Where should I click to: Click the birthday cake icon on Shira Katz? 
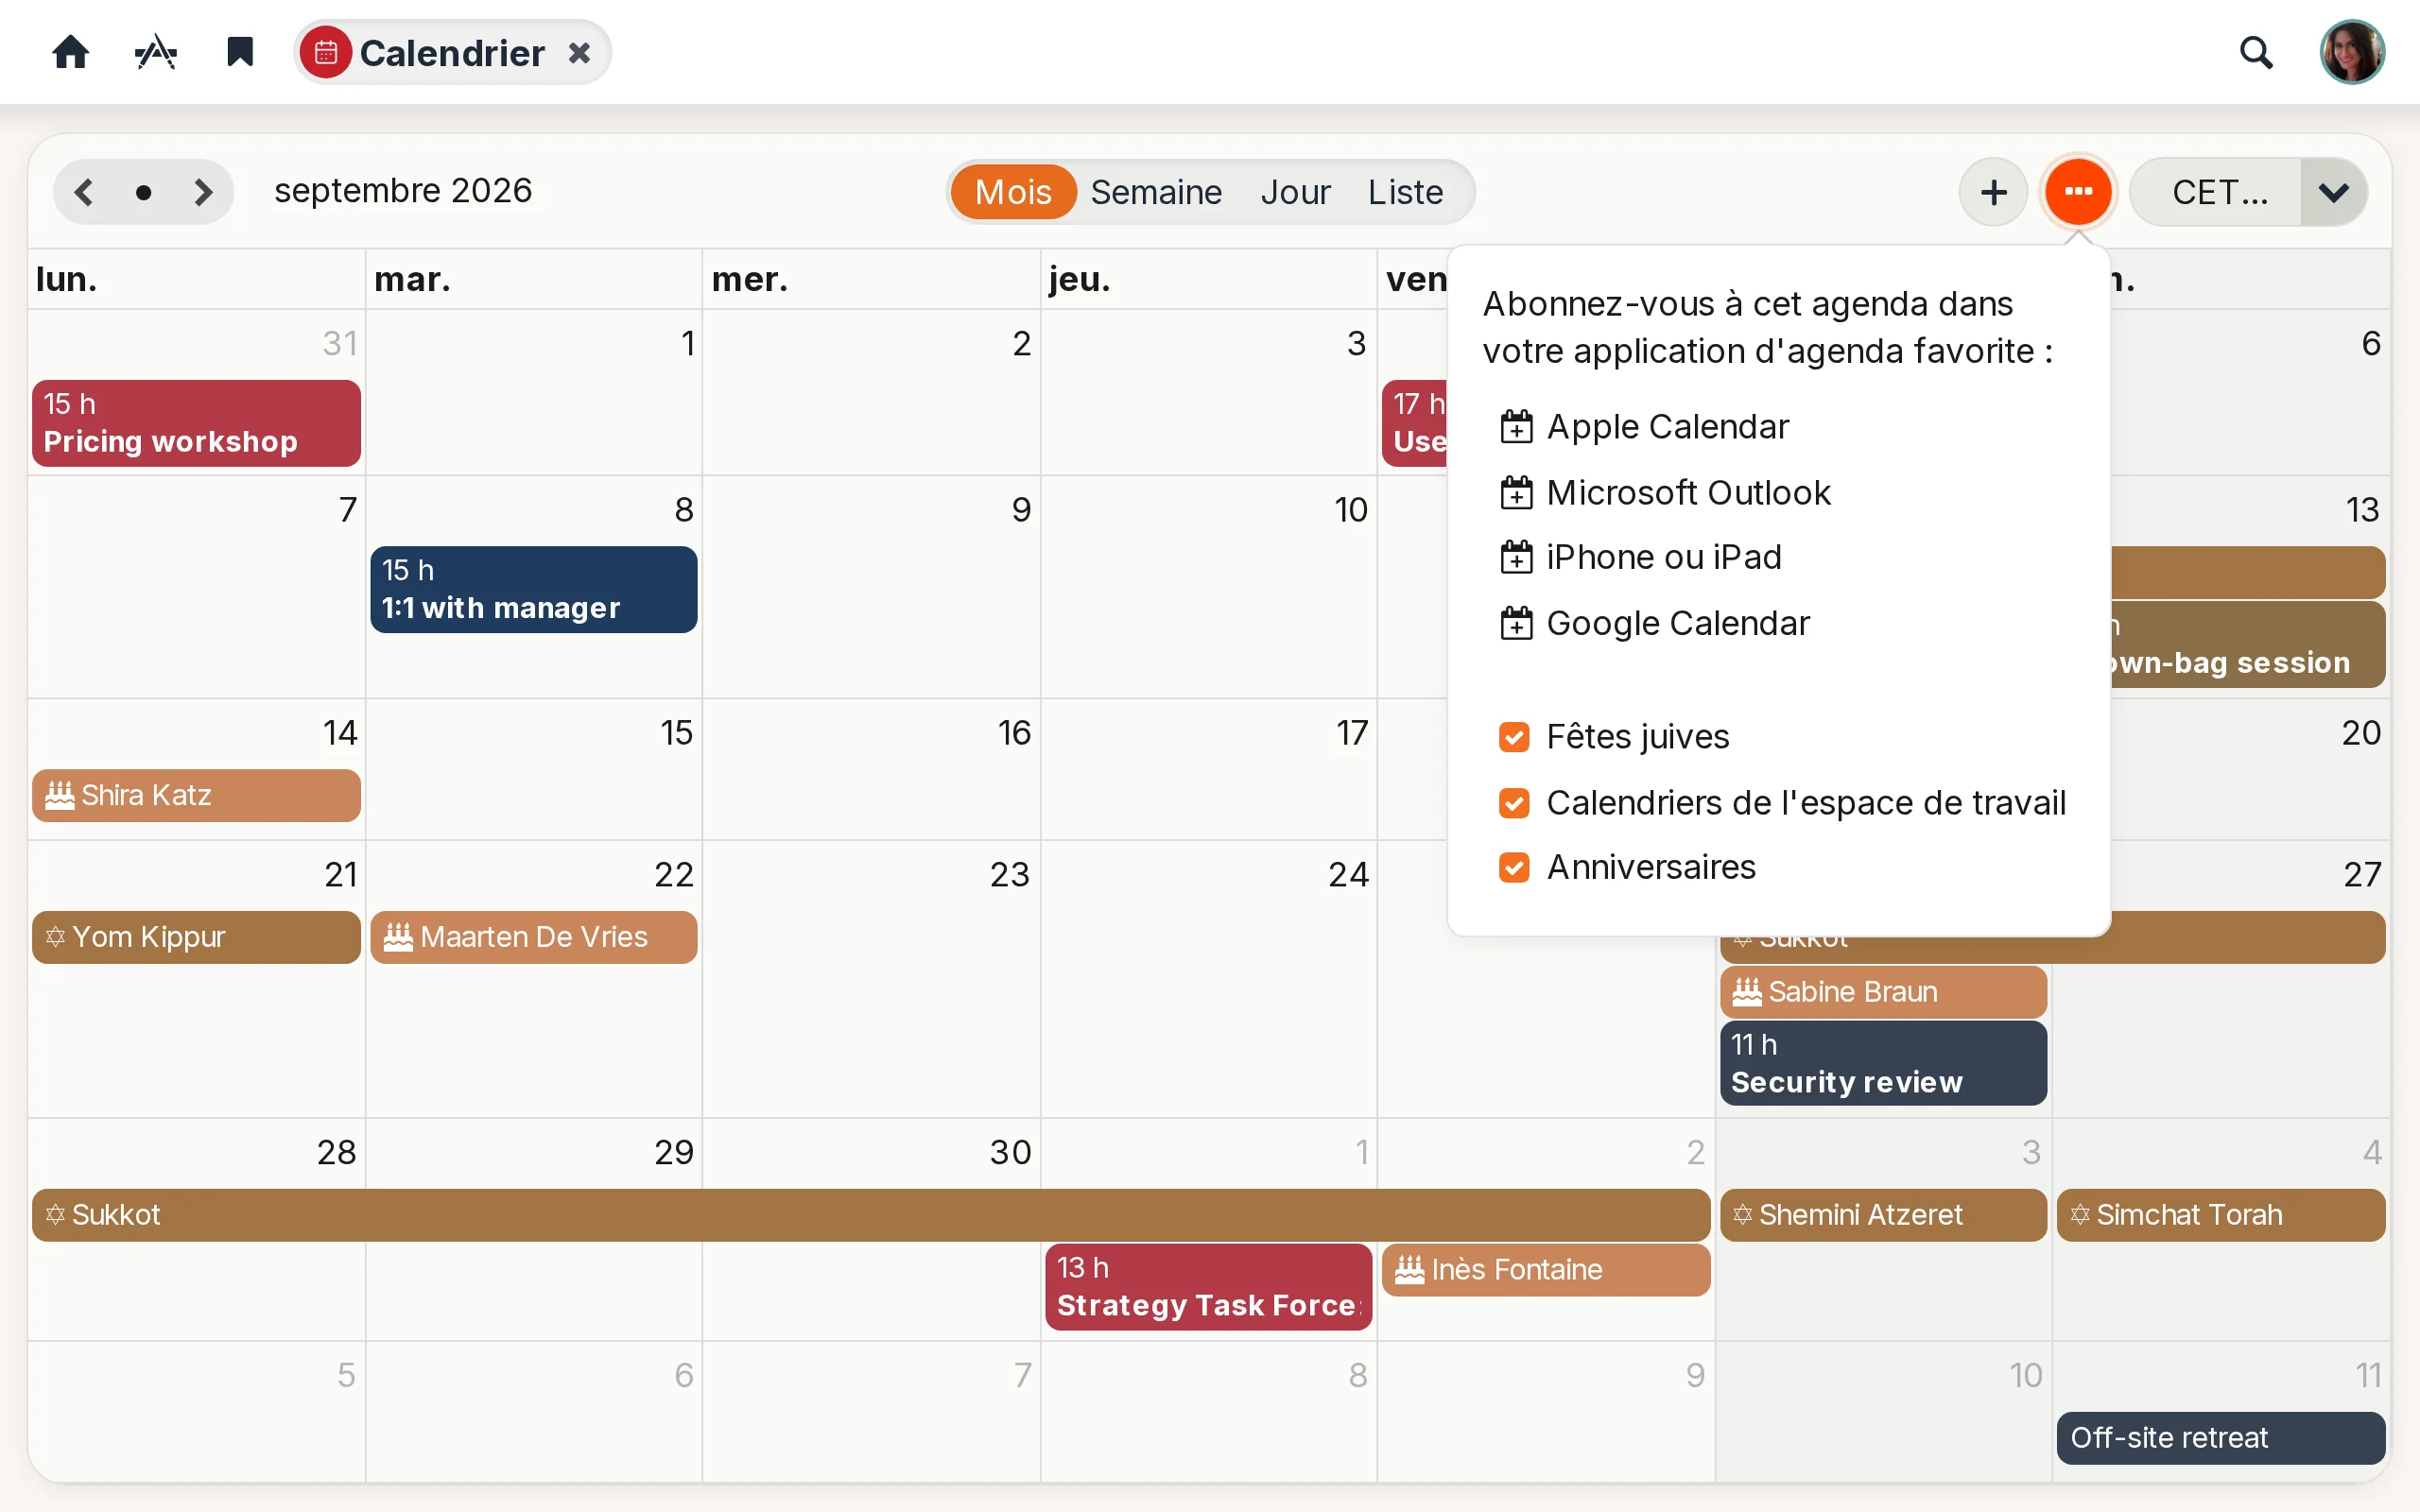[x=60, y=795]
